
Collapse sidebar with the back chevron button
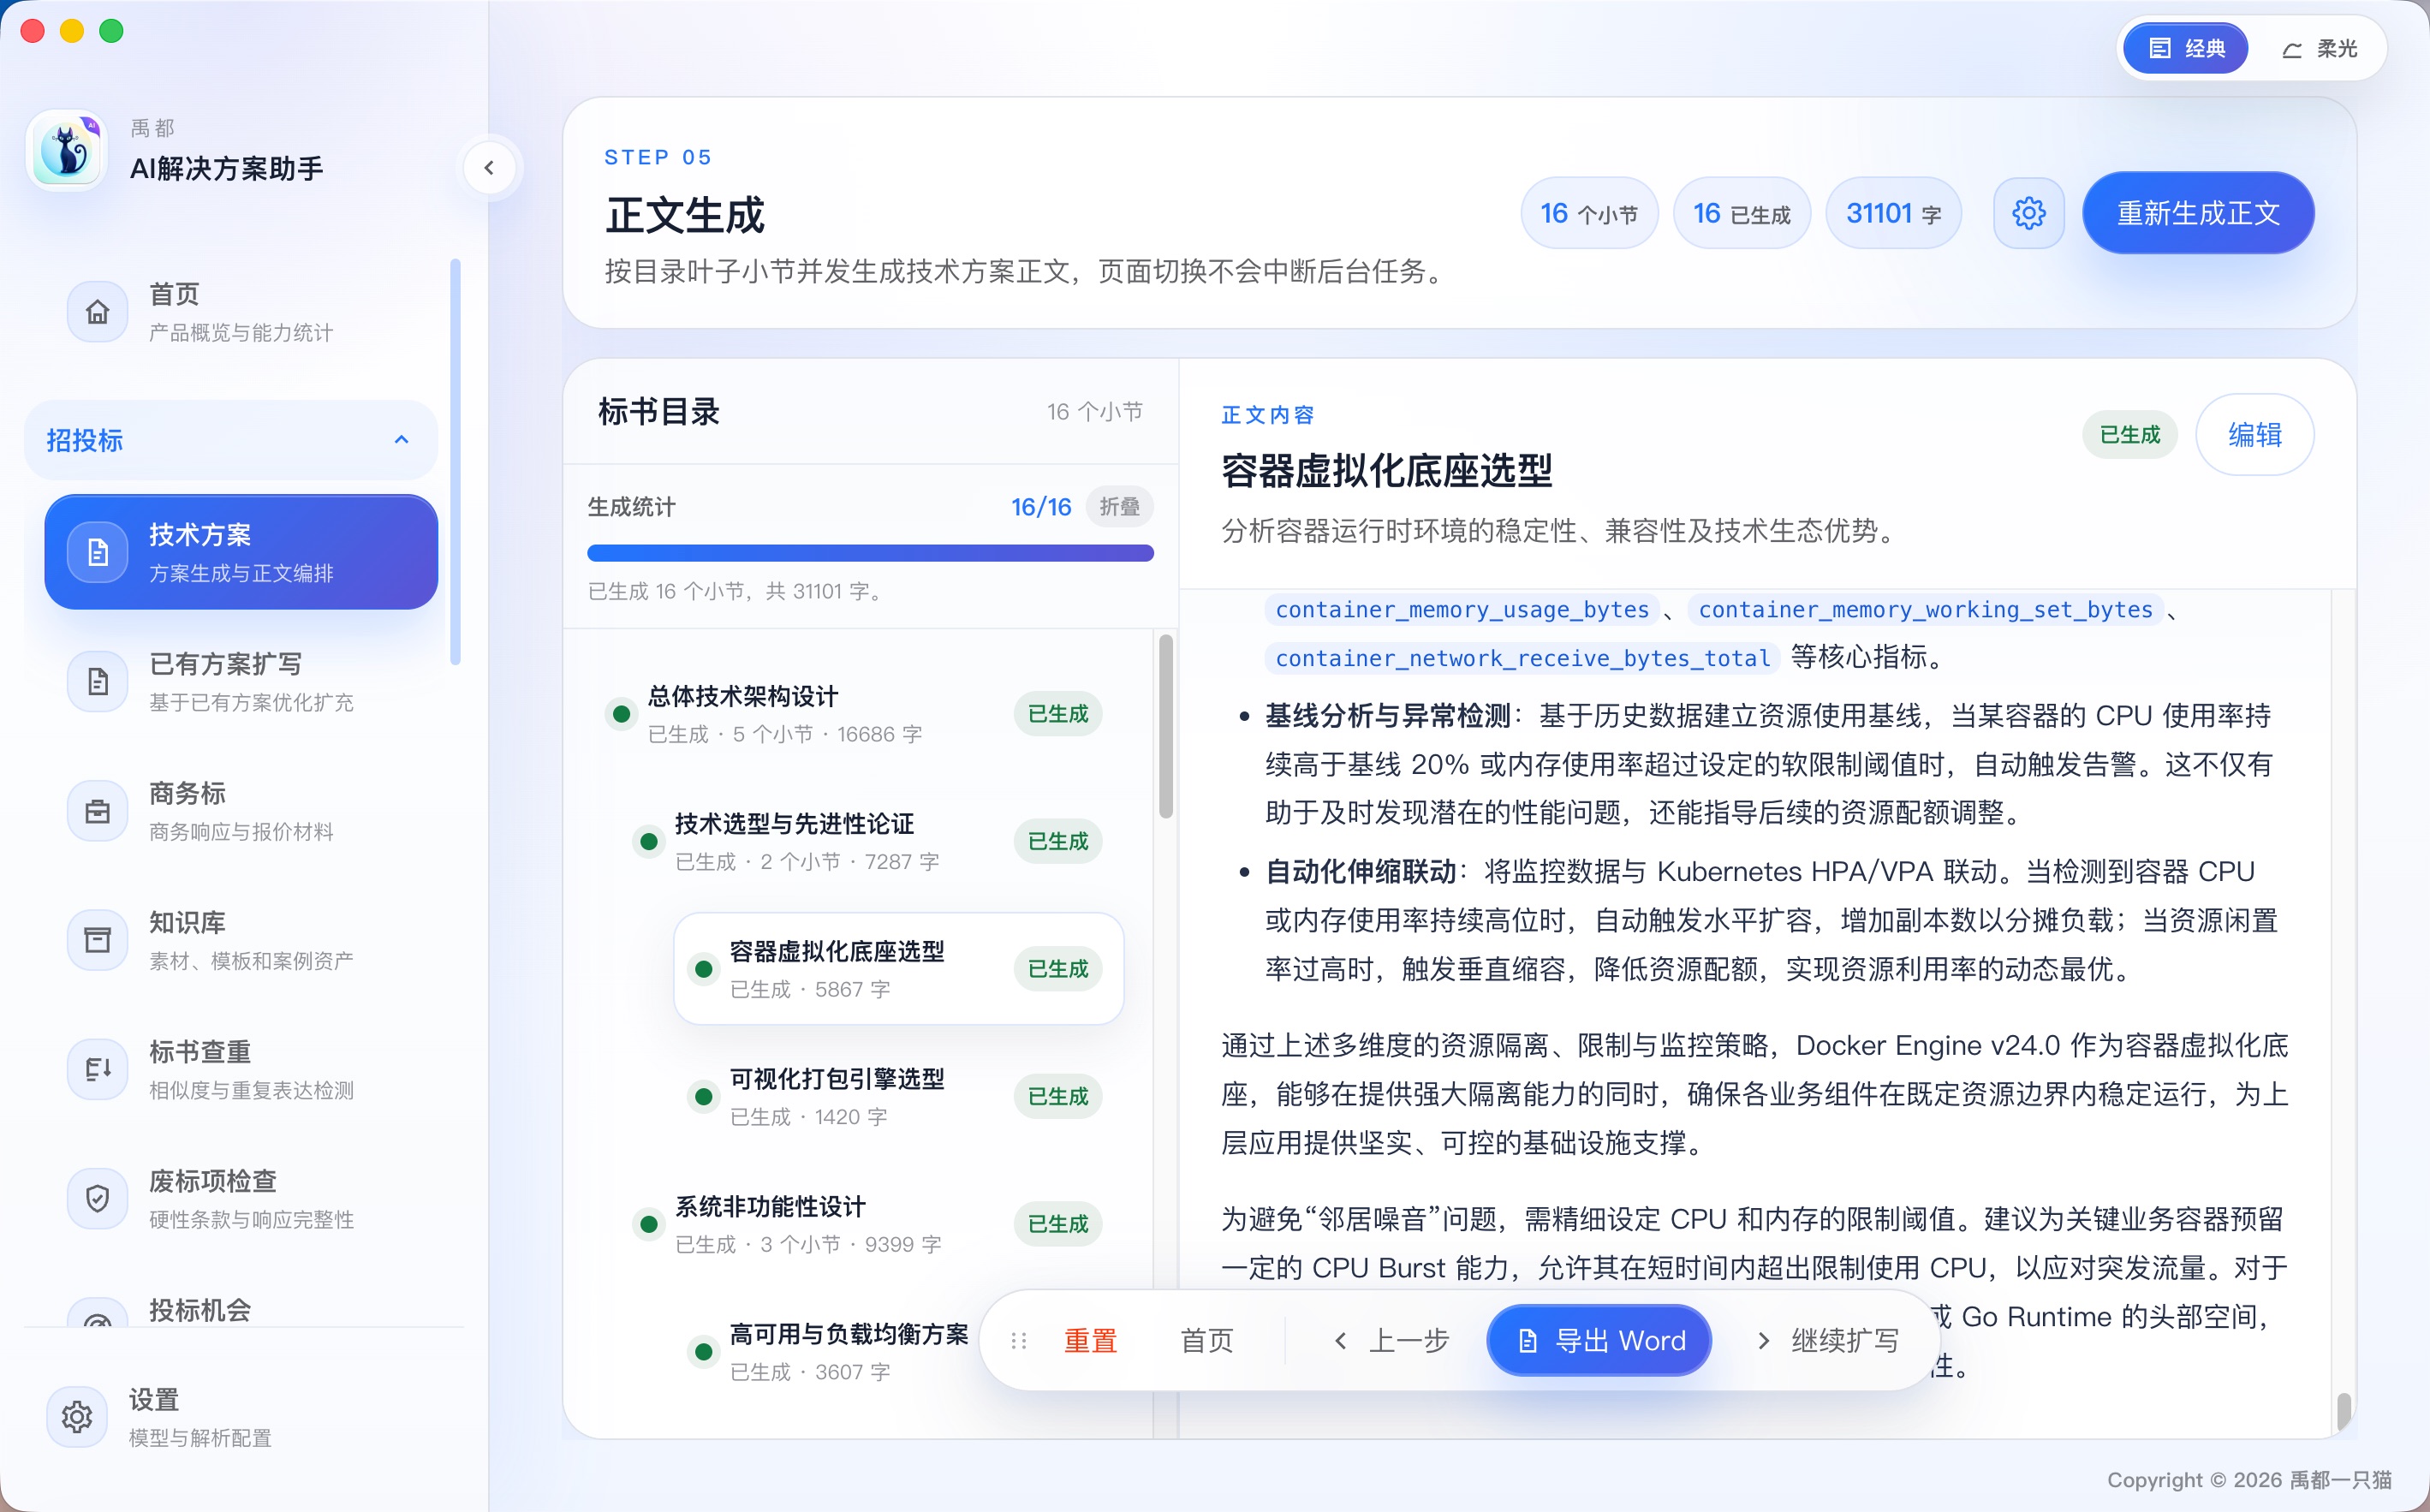pos(489,167)
